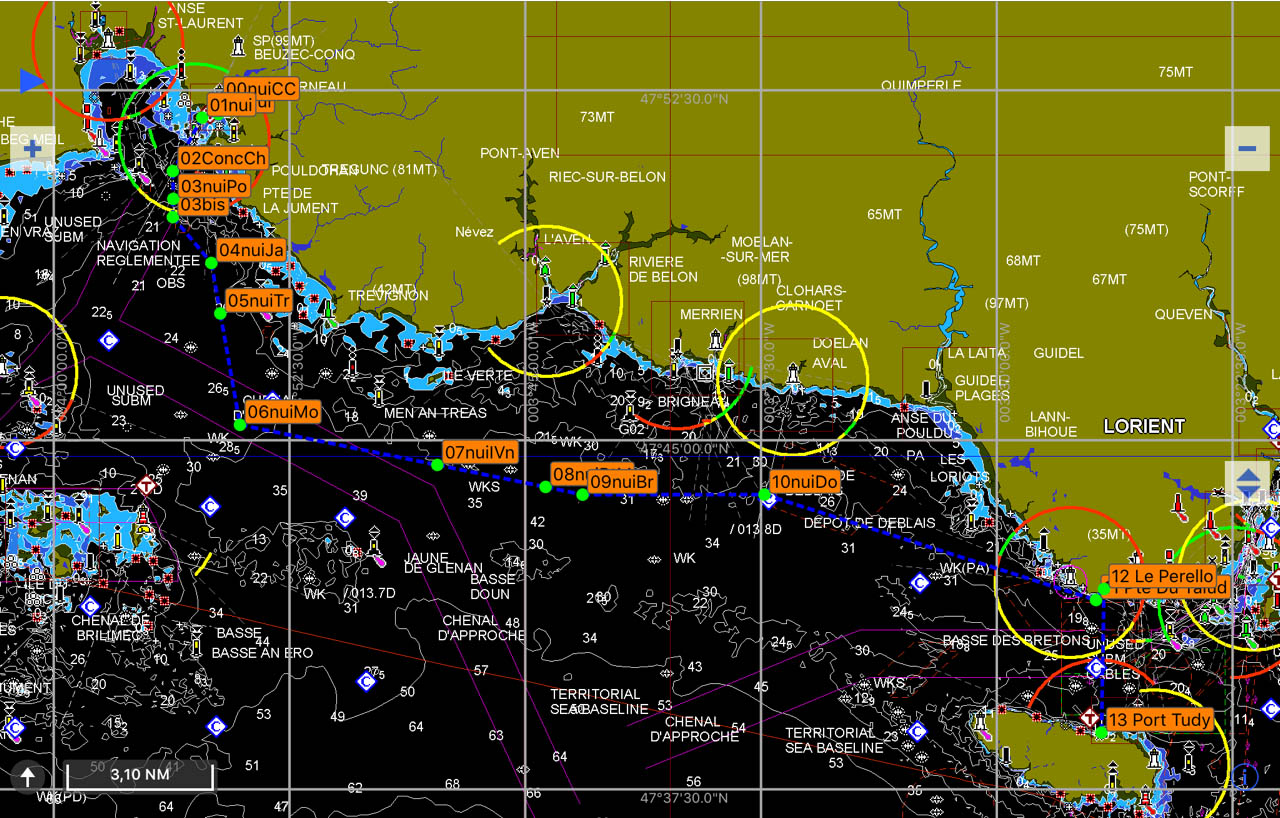Tap blue C diamond beside WK(PA) 31
Viewport: 1280px width, 818px height.
[x=920, y=583]
